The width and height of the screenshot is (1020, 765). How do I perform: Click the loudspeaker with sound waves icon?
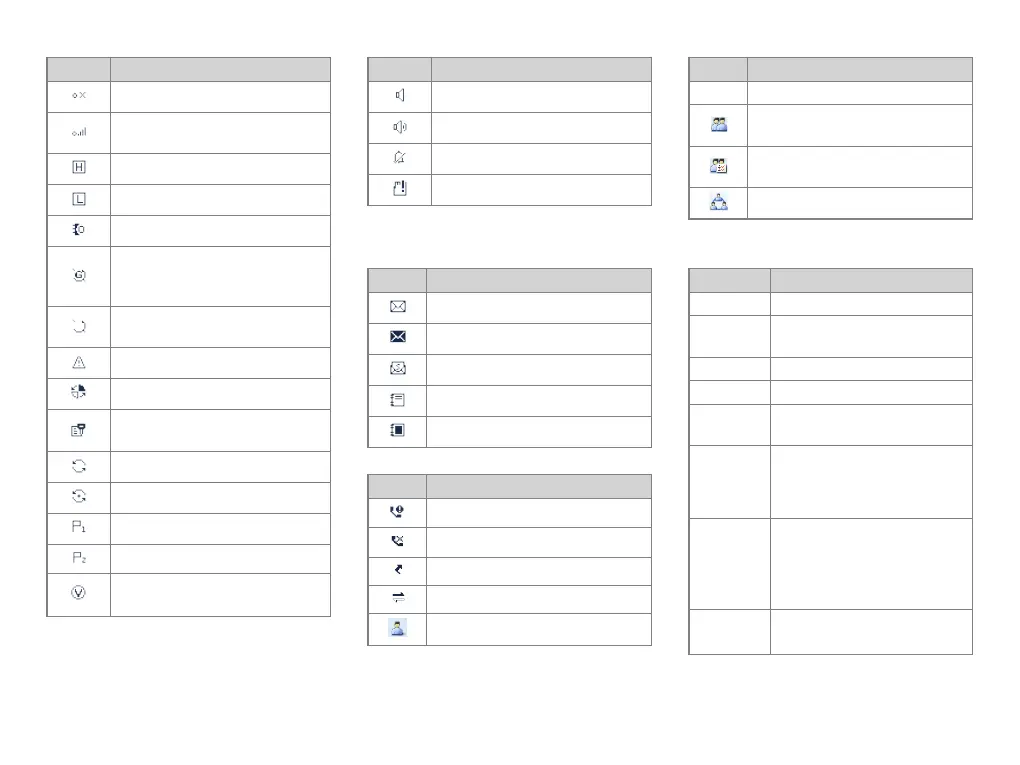(399, 127)
